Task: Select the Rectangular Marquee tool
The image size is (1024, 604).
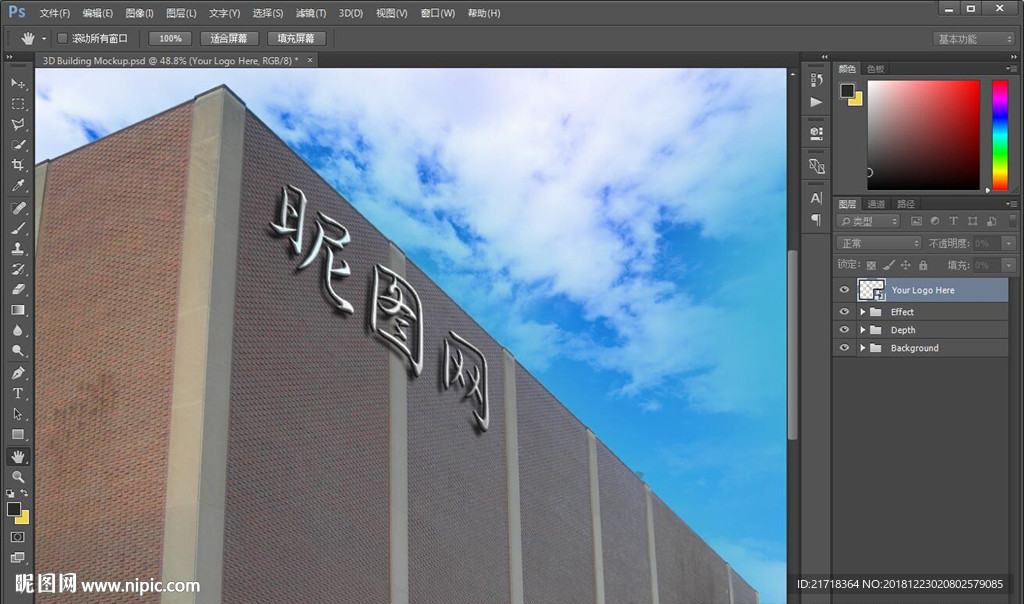Action: [18, 104]
